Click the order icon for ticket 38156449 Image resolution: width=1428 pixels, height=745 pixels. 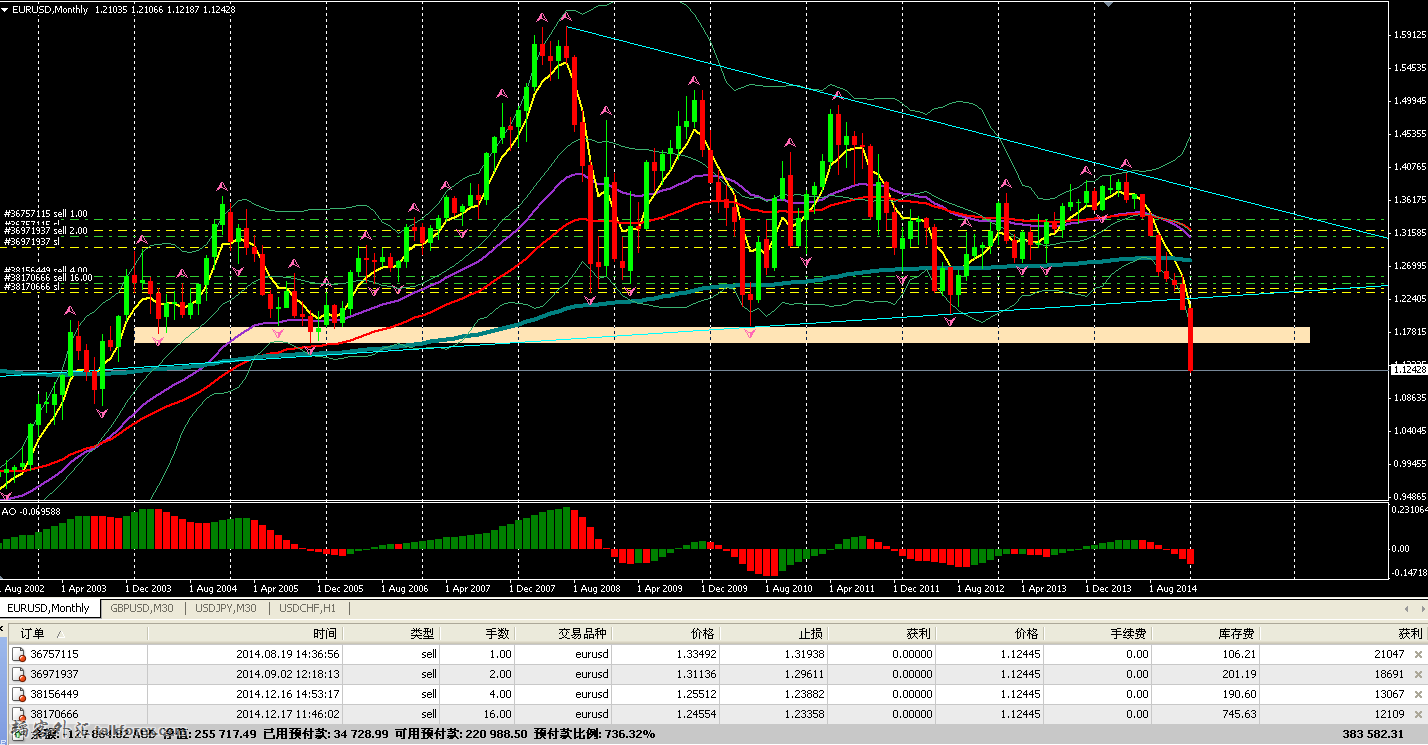(18, 694)
